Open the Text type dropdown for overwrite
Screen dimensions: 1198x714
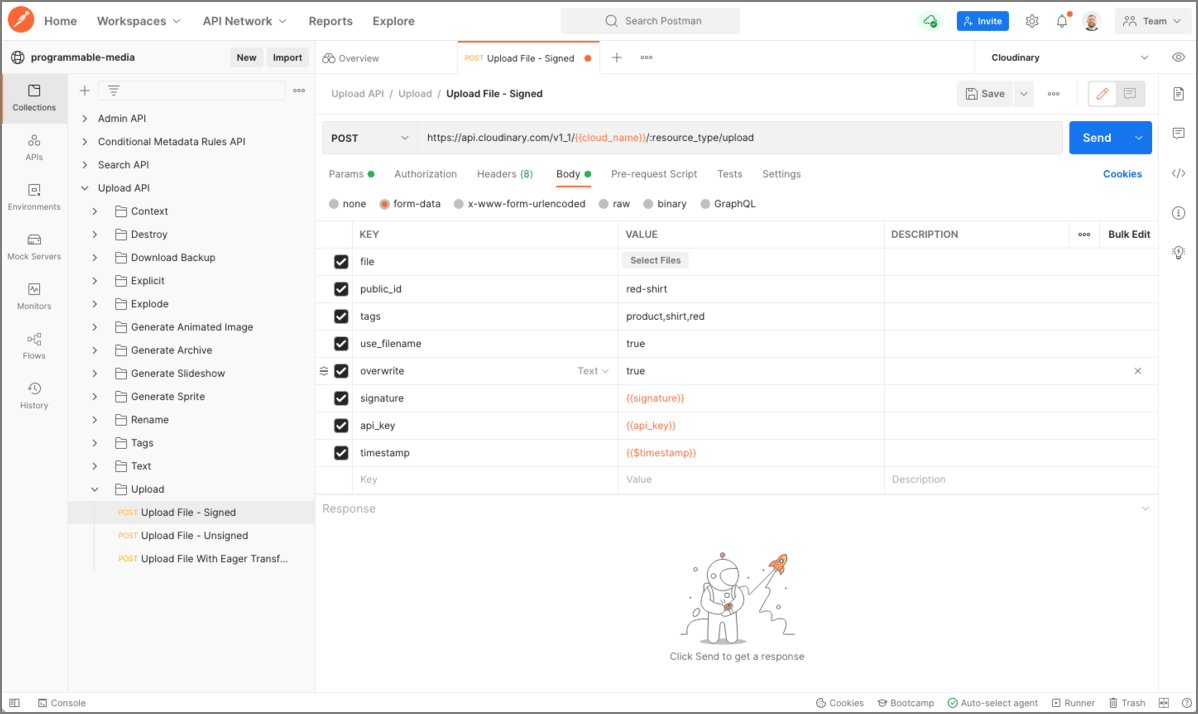[x=593, y=371]
